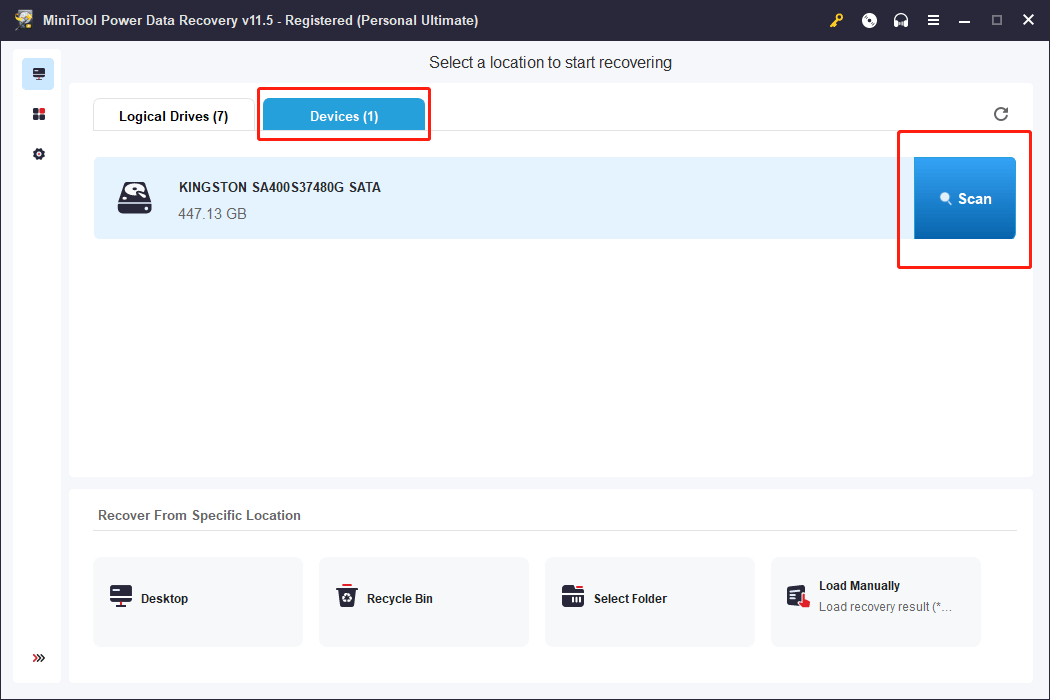Image resolution: width=1050 pixels, height=700 pixels.
Task: Click the 447.13 GB size text
Action: 212,214
